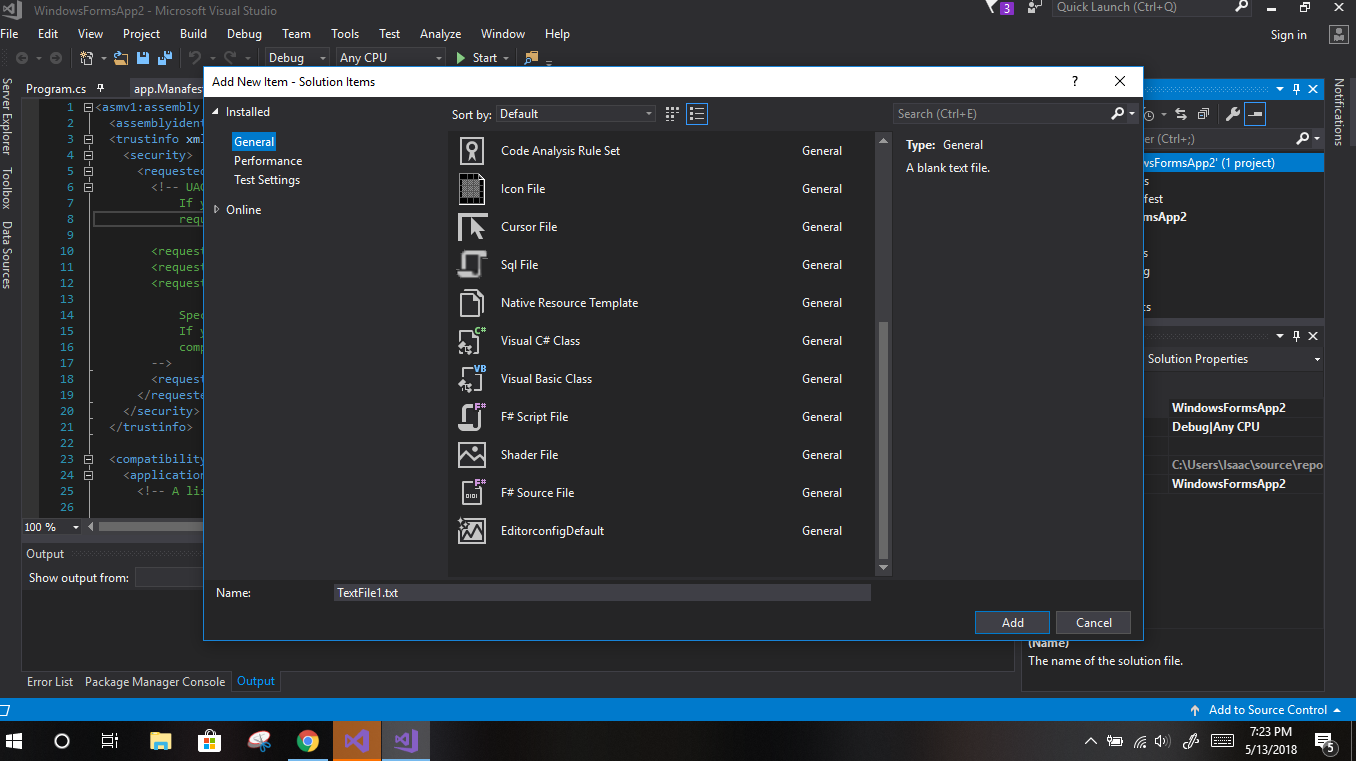The image size is (1356, 761).
Task: Click the Add button
Action: click(1013, 623)
